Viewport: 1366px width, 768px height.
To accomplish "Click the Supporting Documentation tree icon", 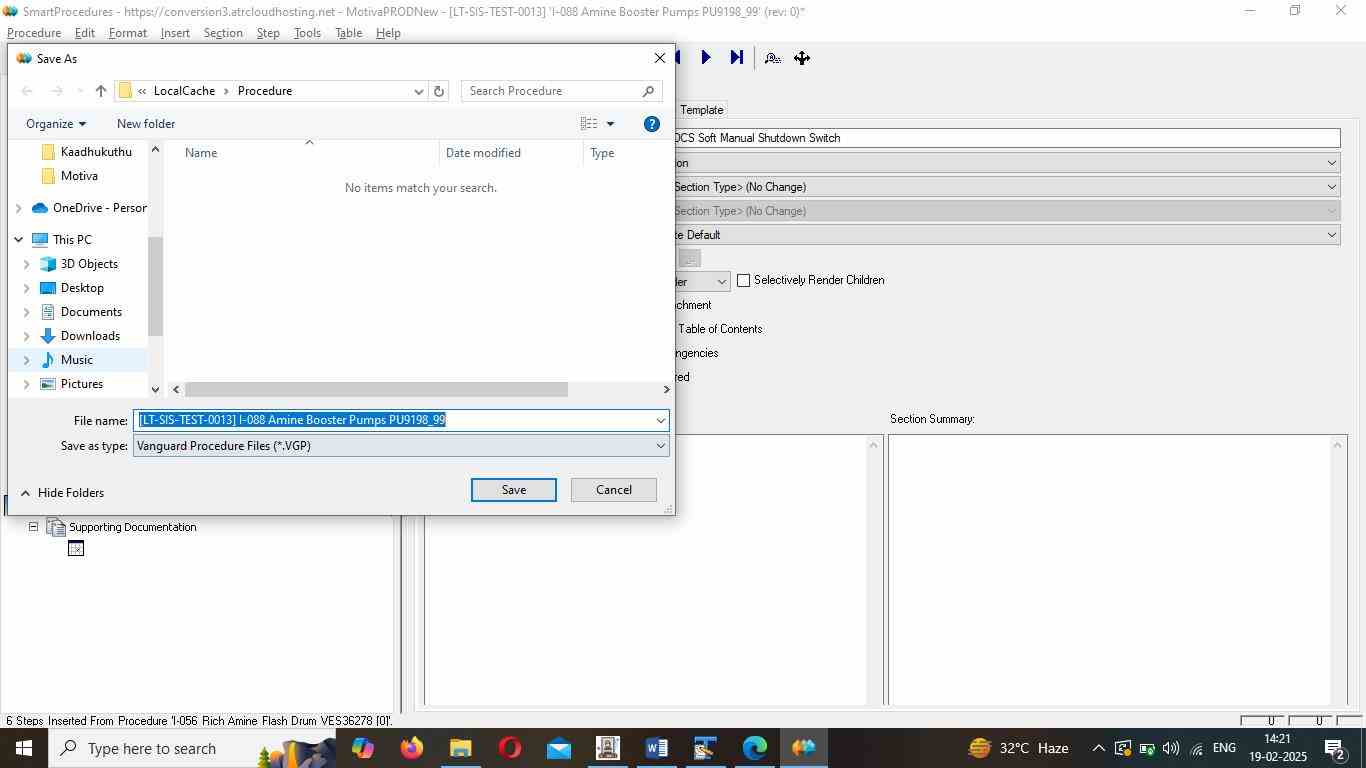I will pos(56,527).
